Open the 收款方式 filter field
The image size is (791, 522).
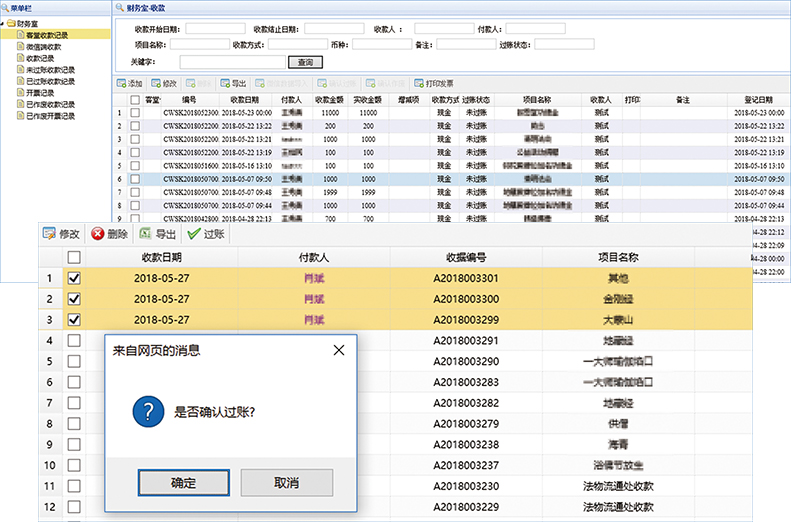(298, 44)
